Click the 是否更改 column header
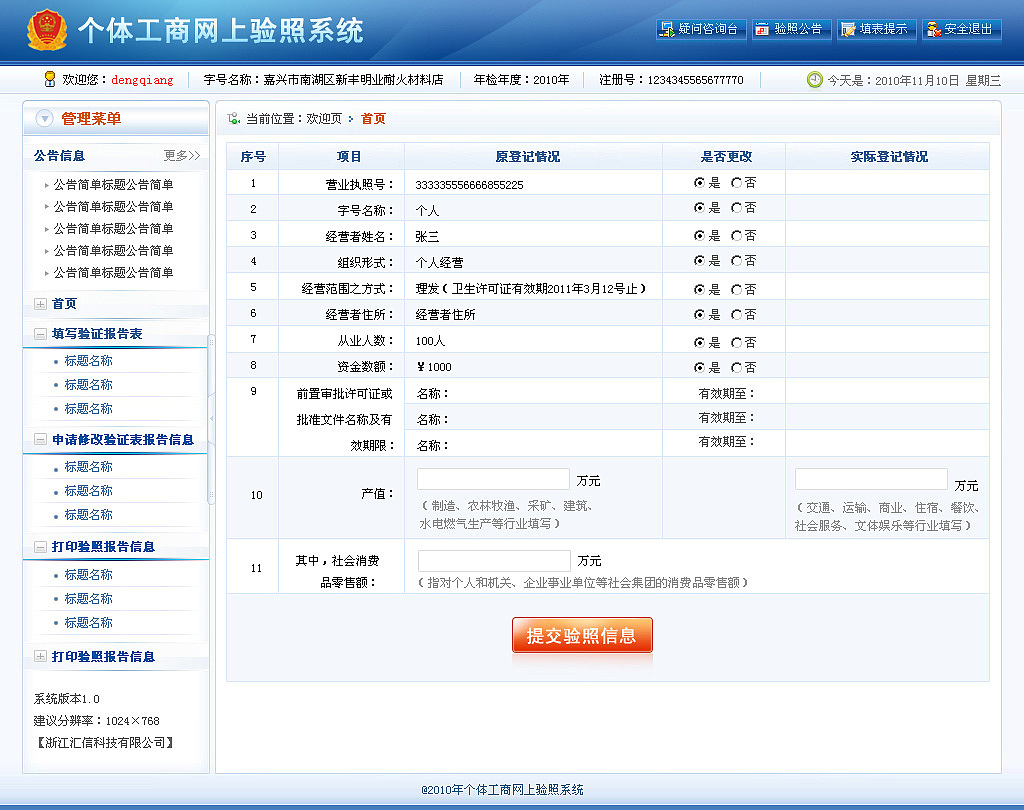This screenshot has height=810, width=1024. [726, 157]
